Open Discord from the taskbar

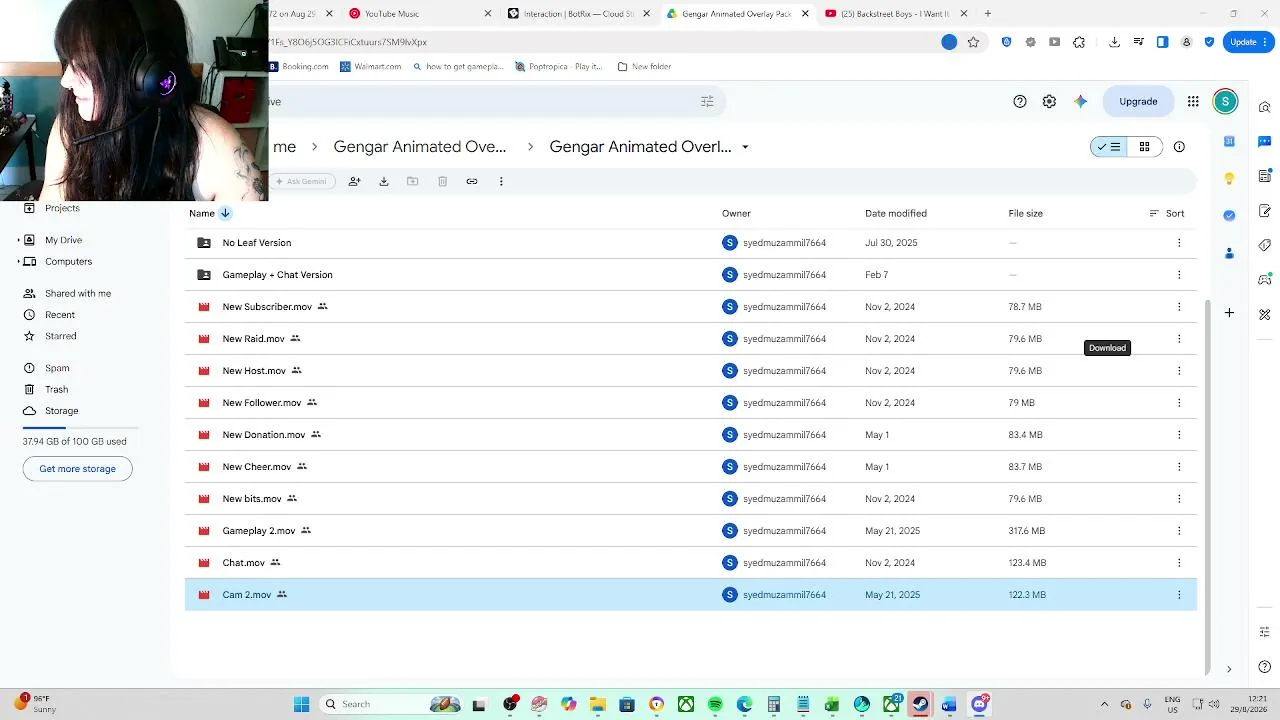(979, 704)
